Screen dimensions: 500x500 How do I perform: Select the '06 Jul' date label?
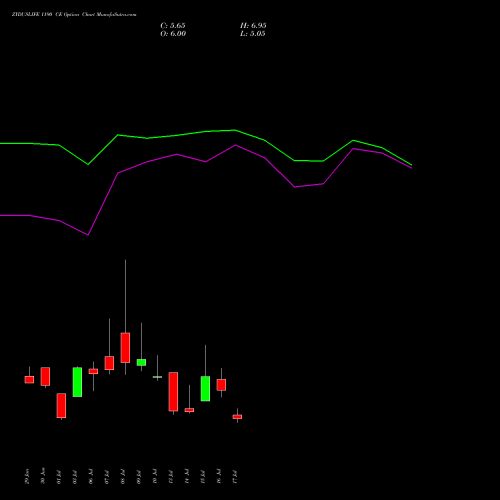tap(91, 477)
